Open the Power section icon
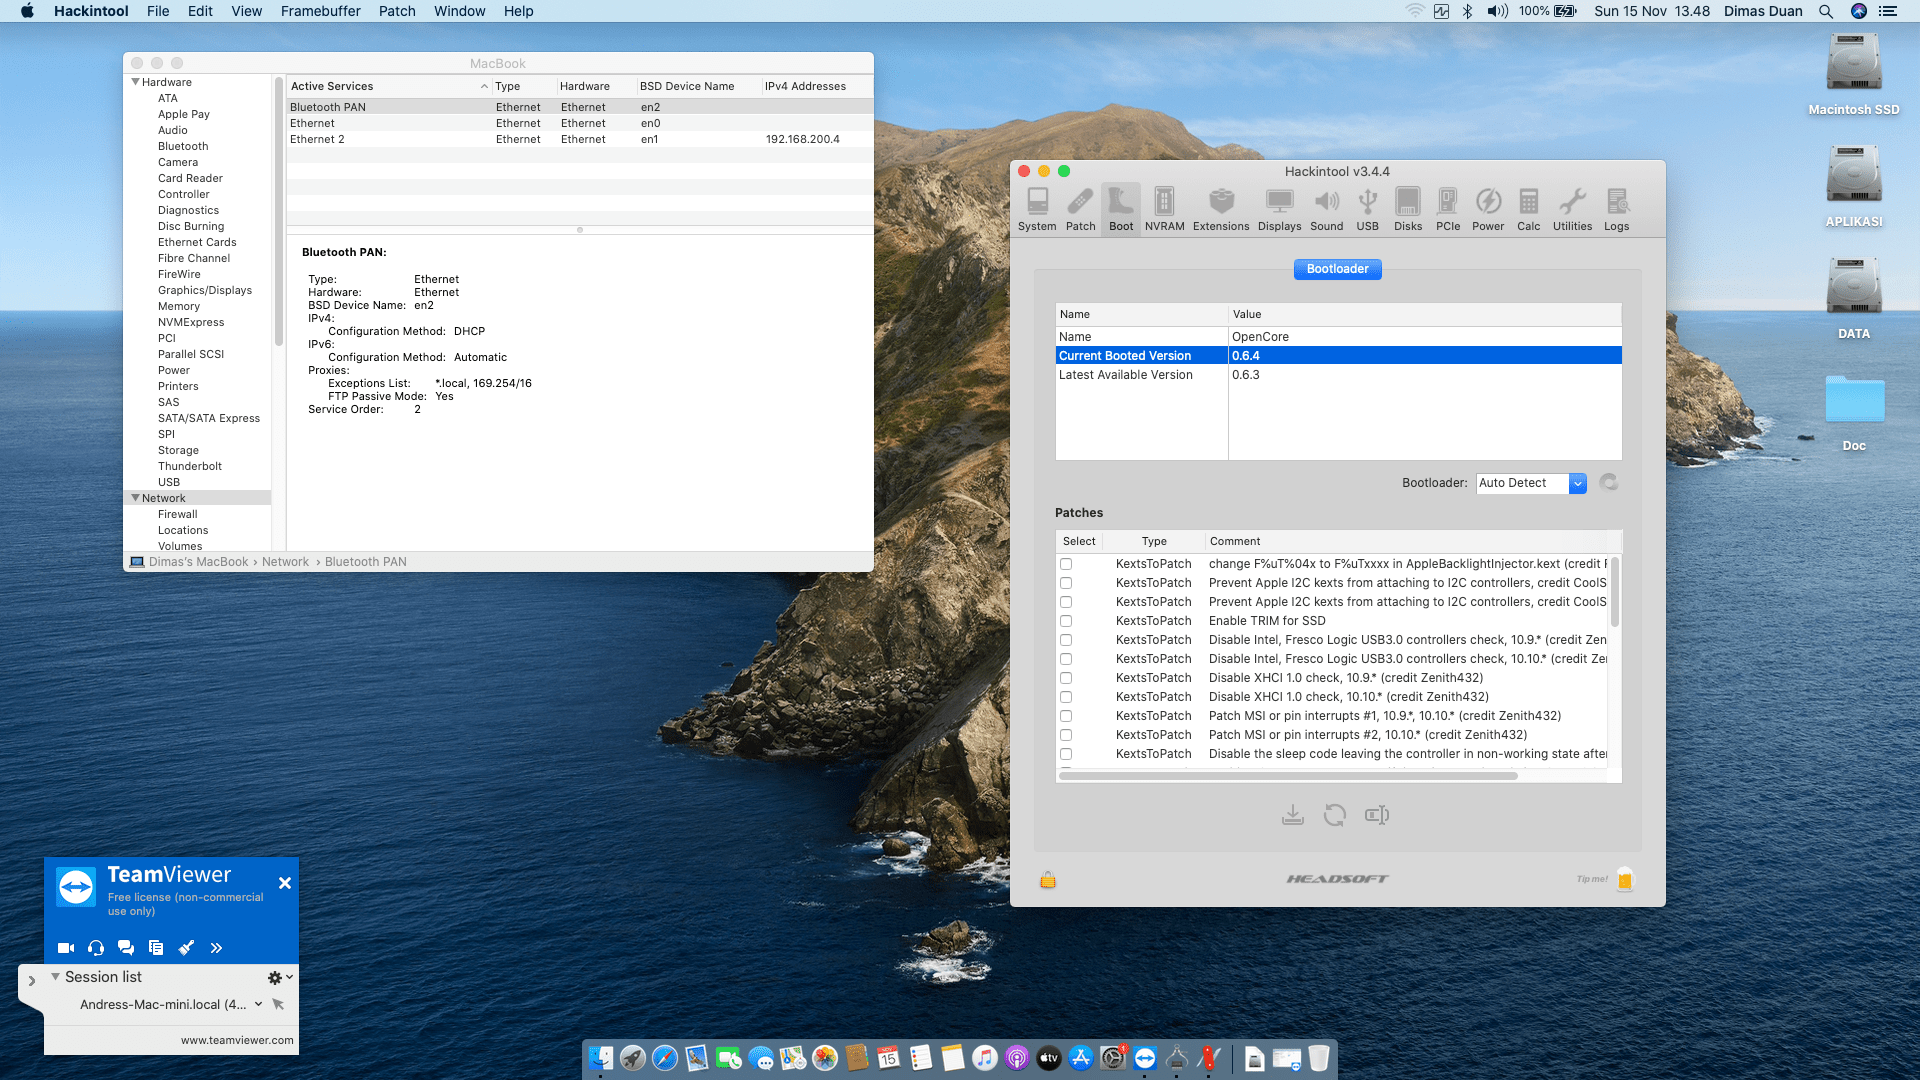Image resolution: width=1920 pixels, height=1080 pixels. point(1488,210)
